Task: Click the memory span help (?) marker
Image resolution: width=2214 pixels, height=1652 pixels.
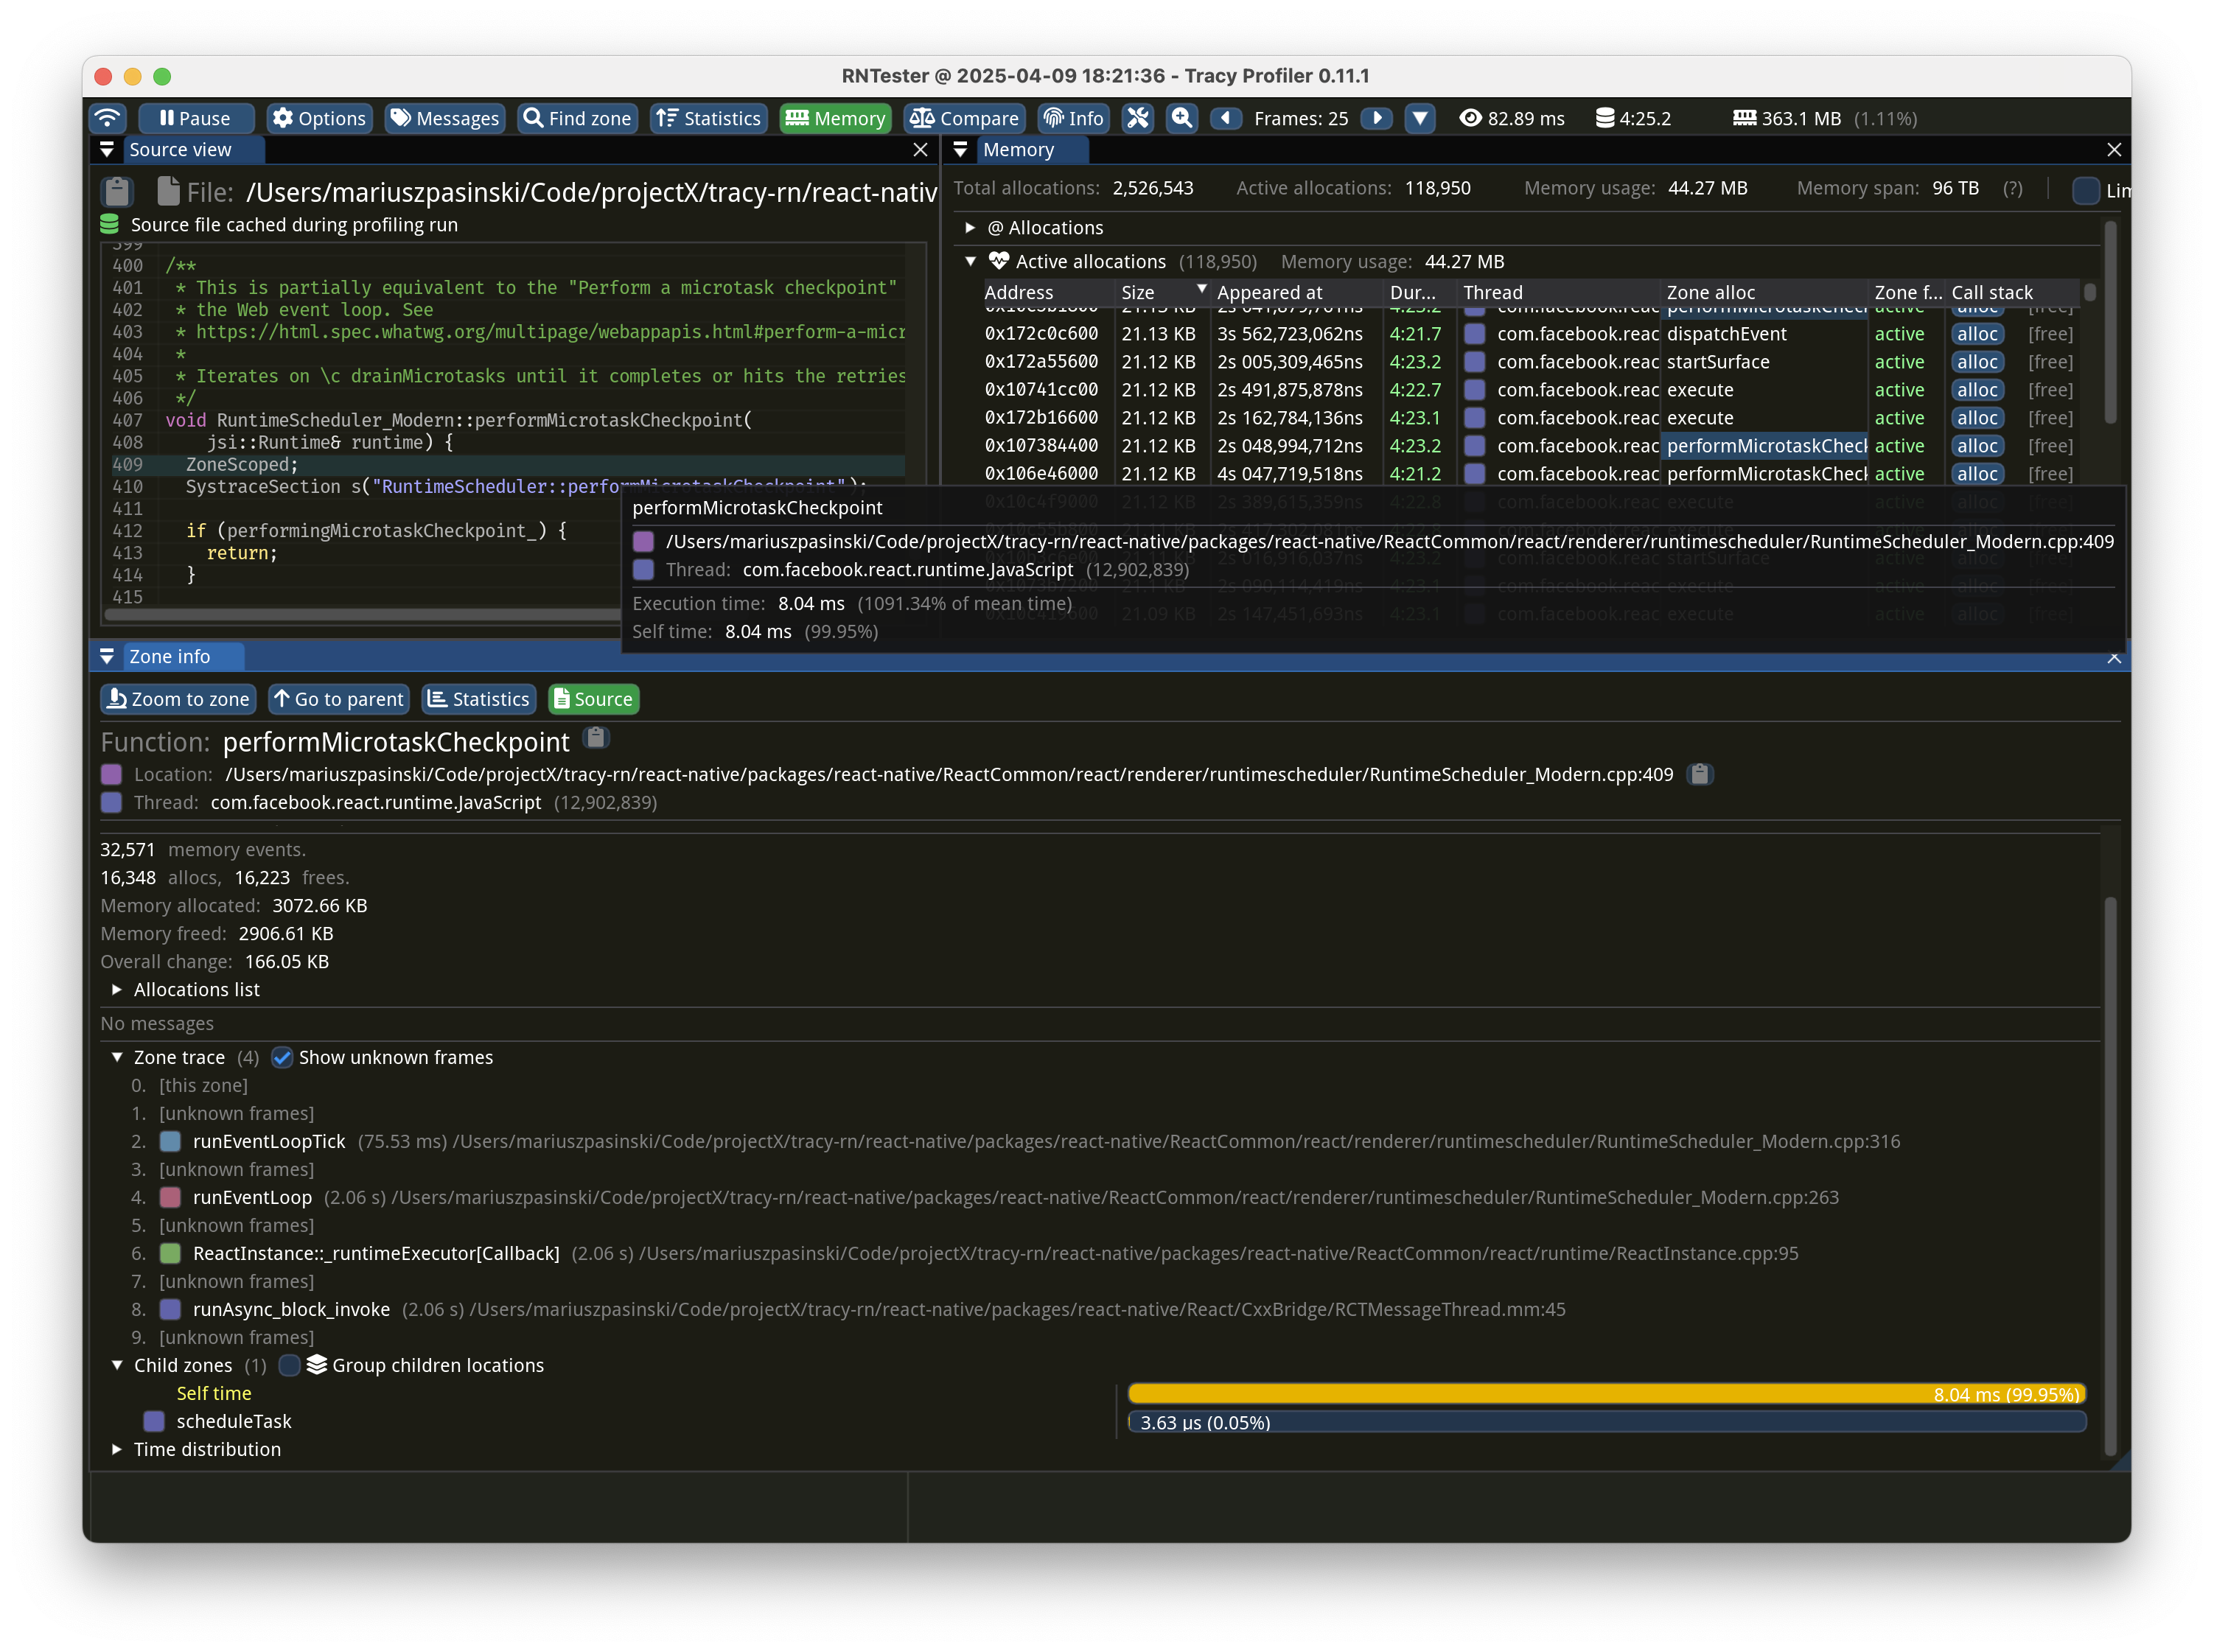Action: pos(2012,188)
